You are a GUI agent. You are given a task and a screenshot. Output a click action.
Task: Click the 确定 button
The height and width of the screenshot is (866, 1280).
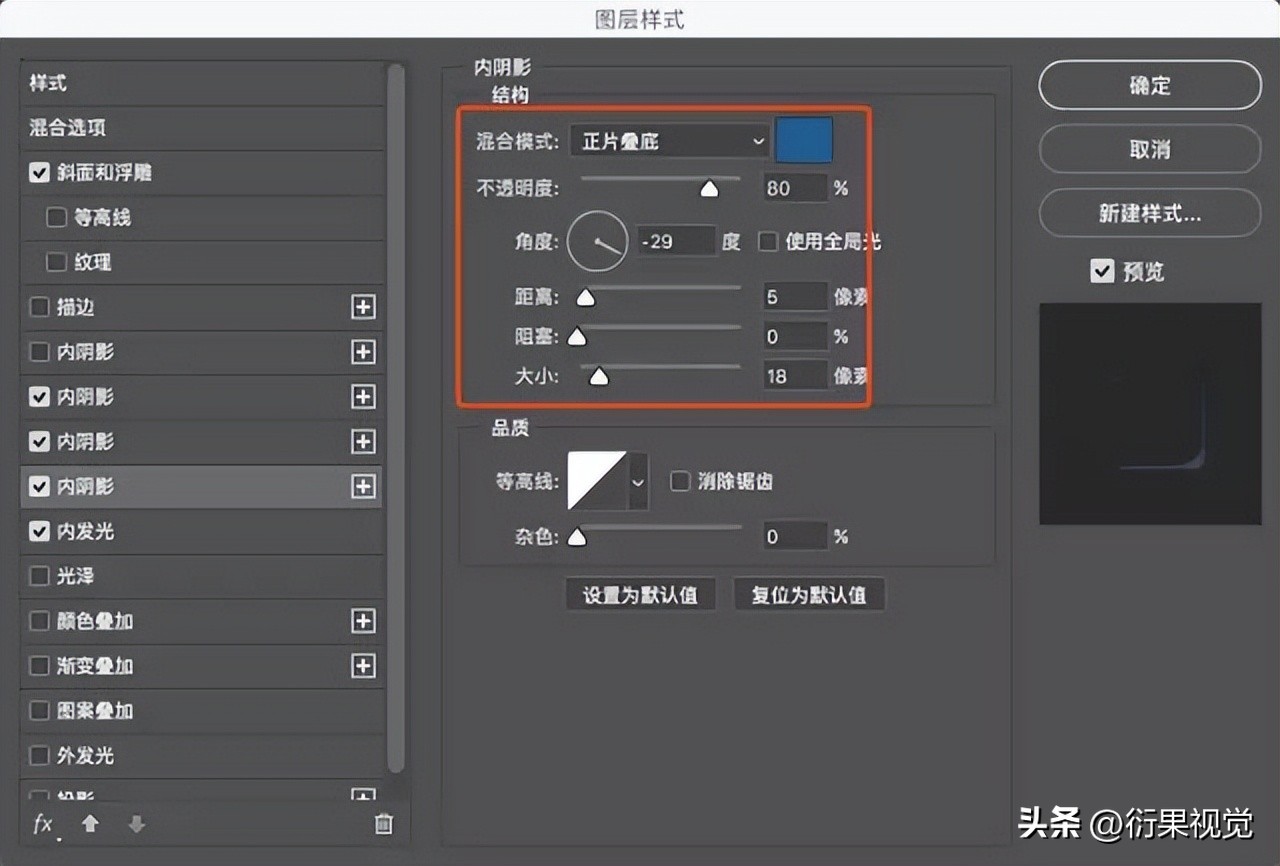click(1149, 85)
